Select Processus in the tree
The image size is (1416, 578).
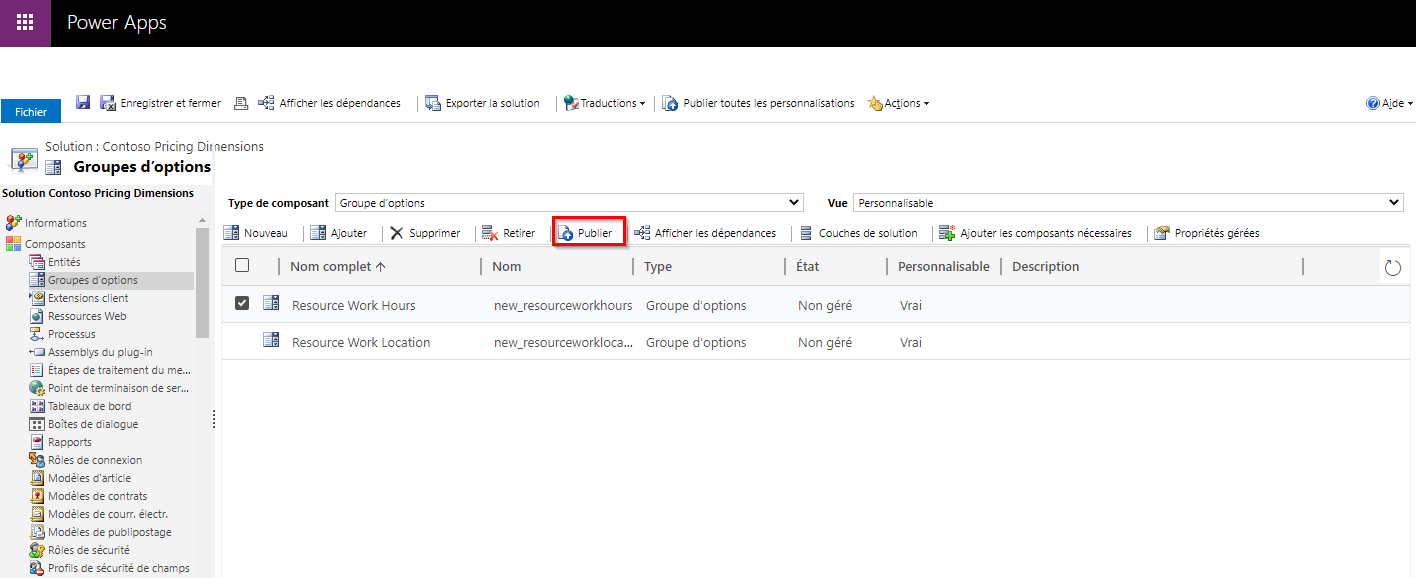tap(72, 334)
